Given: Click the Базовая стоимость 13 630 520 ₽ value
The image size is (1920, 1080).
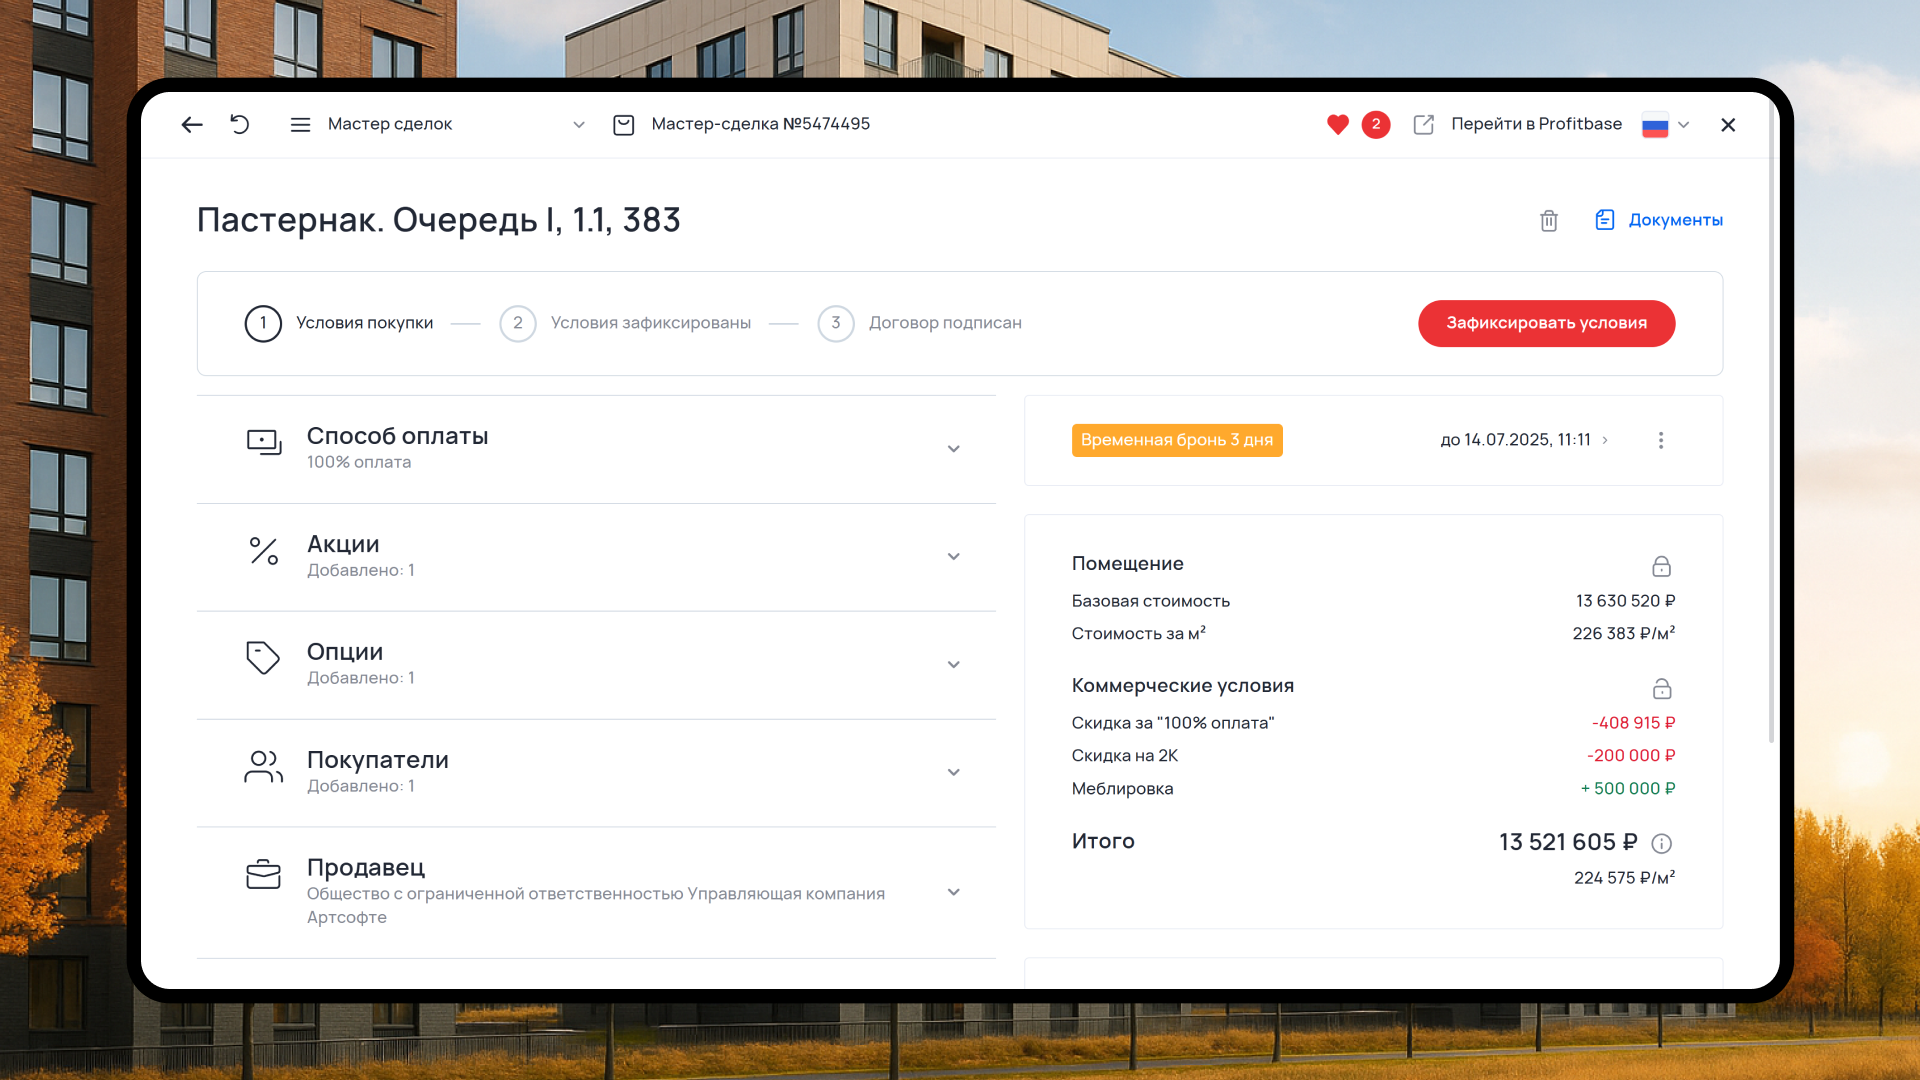Looking at the screenshot, I should (x=1626, y=601).
